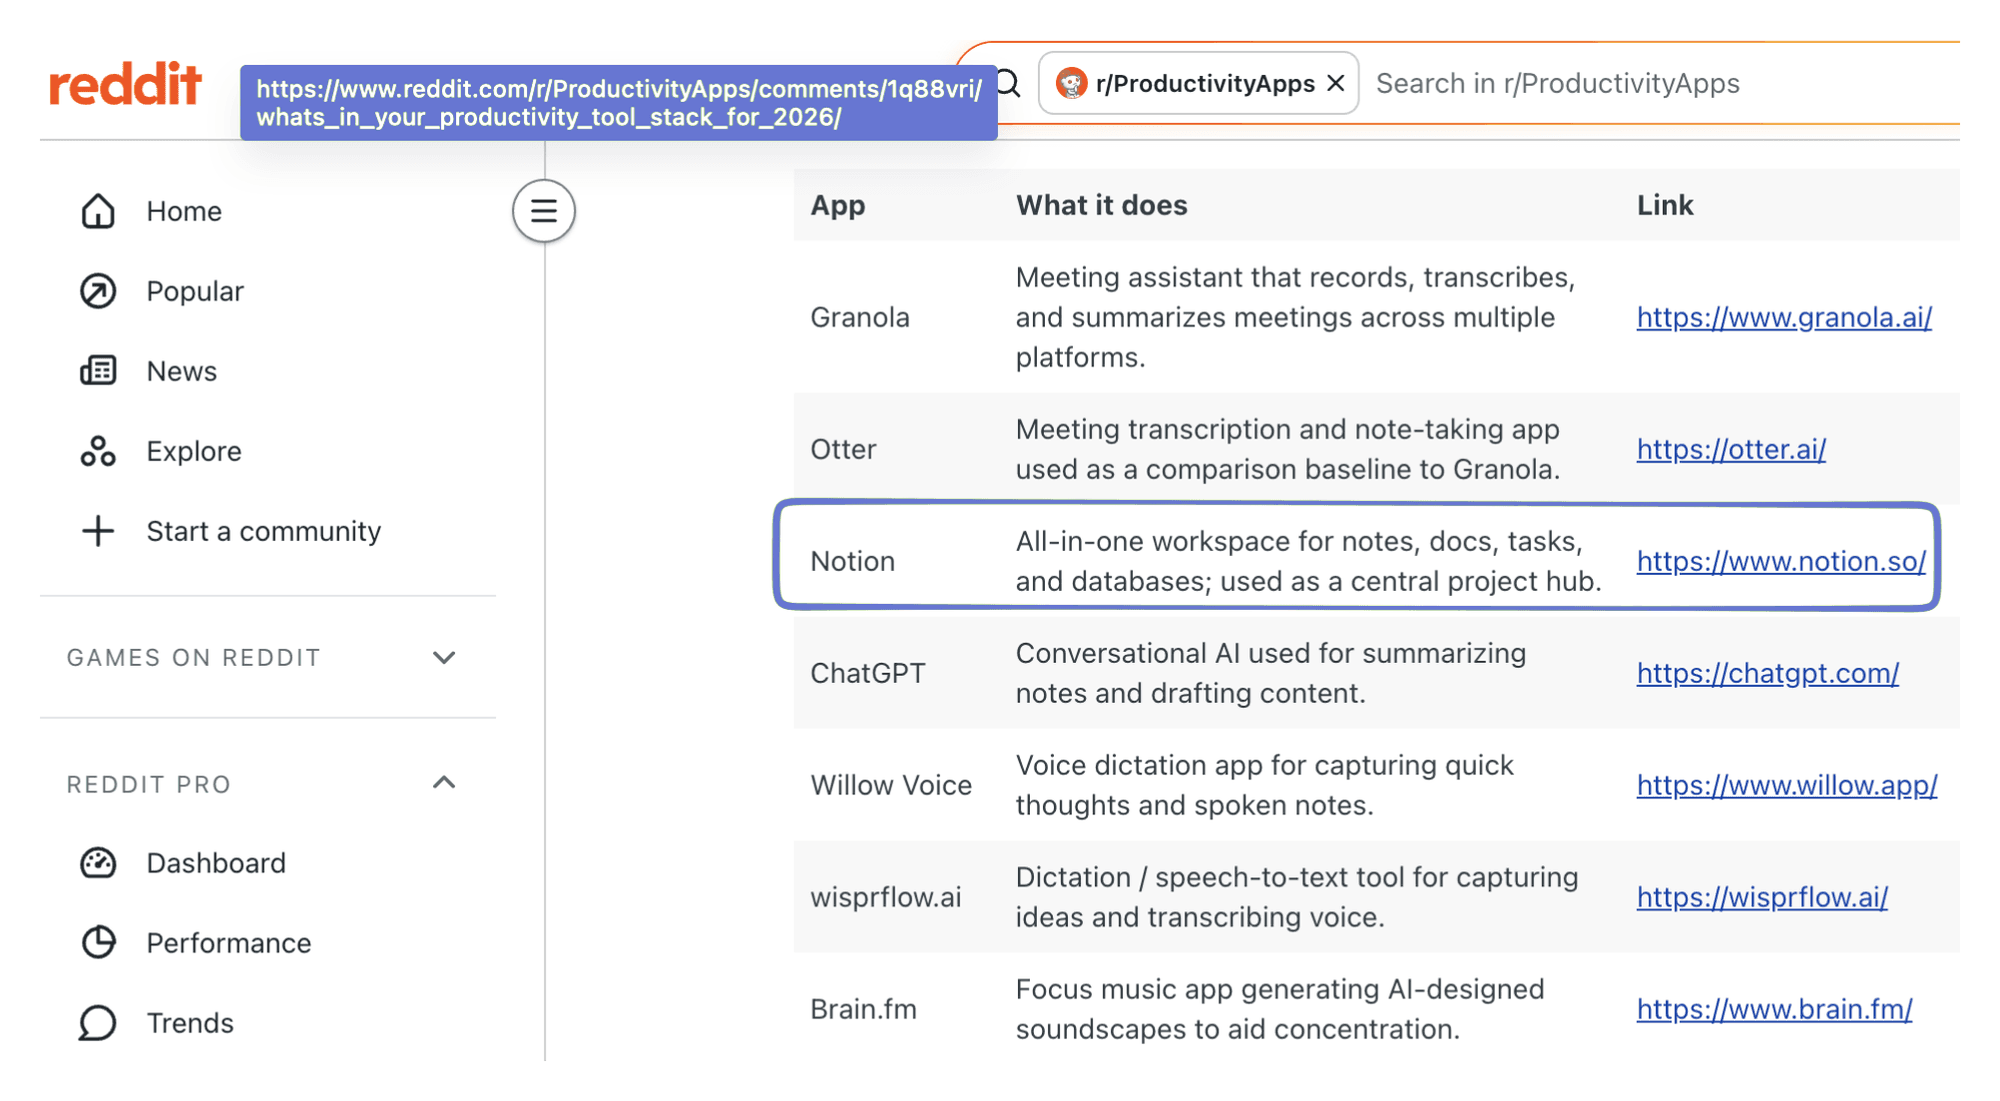2000x1101 pixels.
Task: Click the Brain.fm app name cell
Action: click(863, 1009)
